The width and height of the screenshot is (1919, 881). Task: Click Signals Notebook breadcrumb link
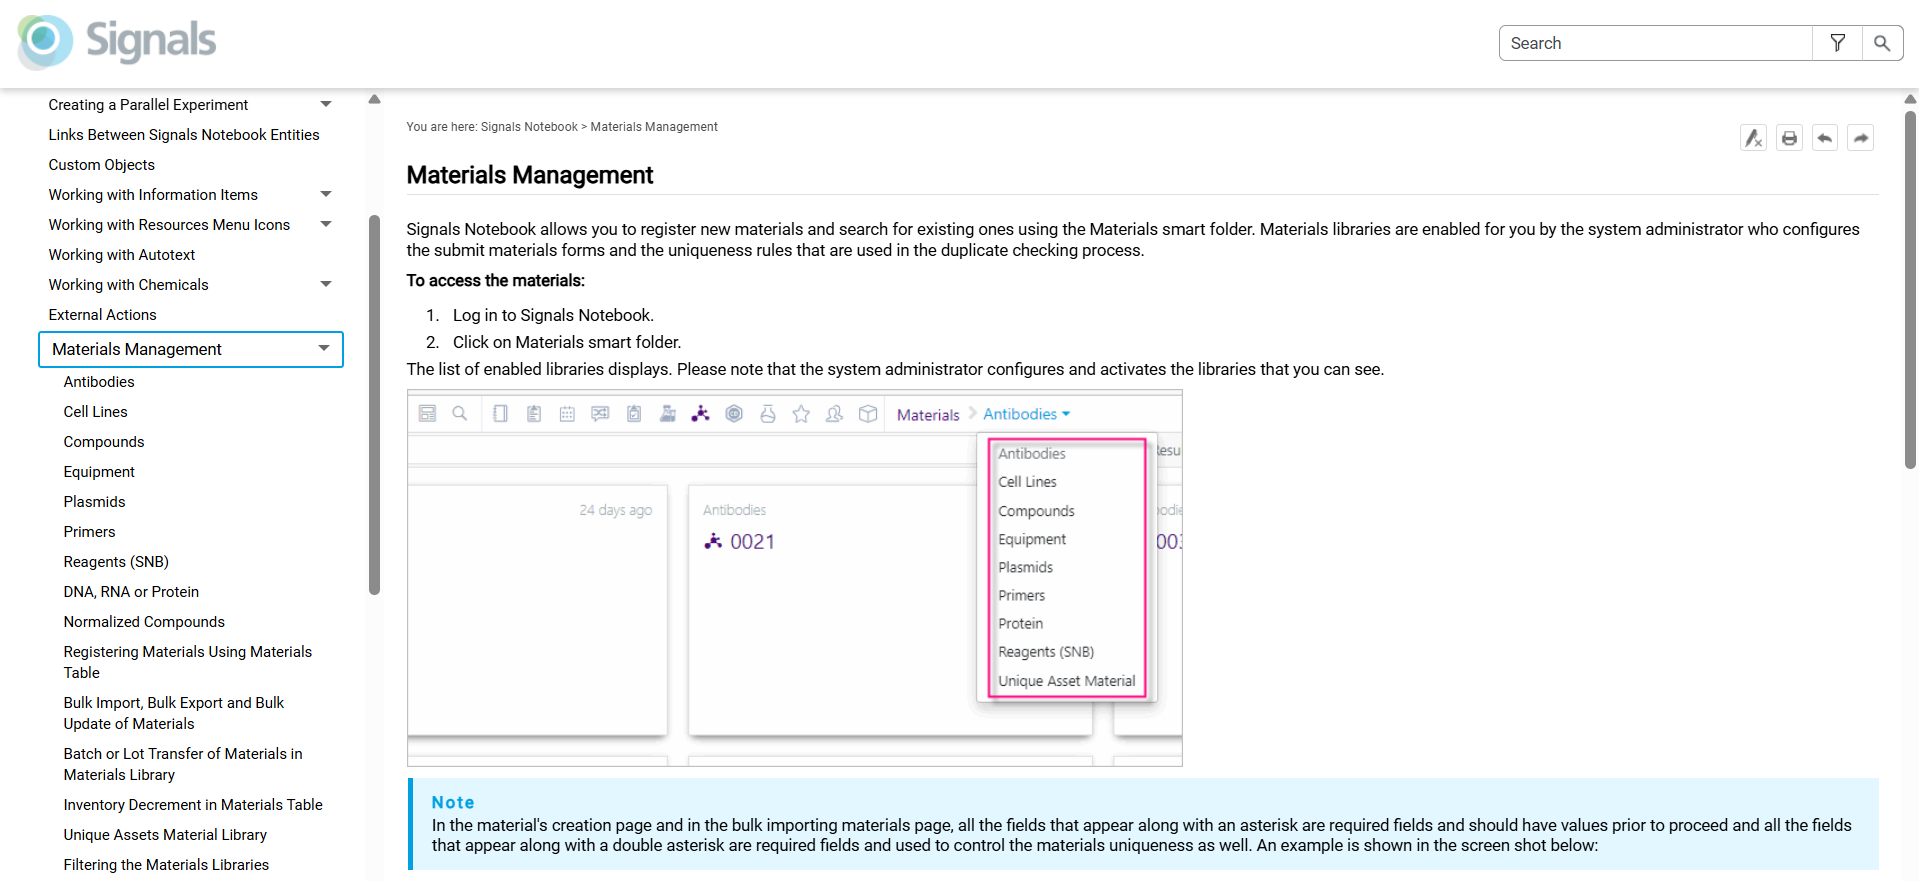[x=529, y=127]
